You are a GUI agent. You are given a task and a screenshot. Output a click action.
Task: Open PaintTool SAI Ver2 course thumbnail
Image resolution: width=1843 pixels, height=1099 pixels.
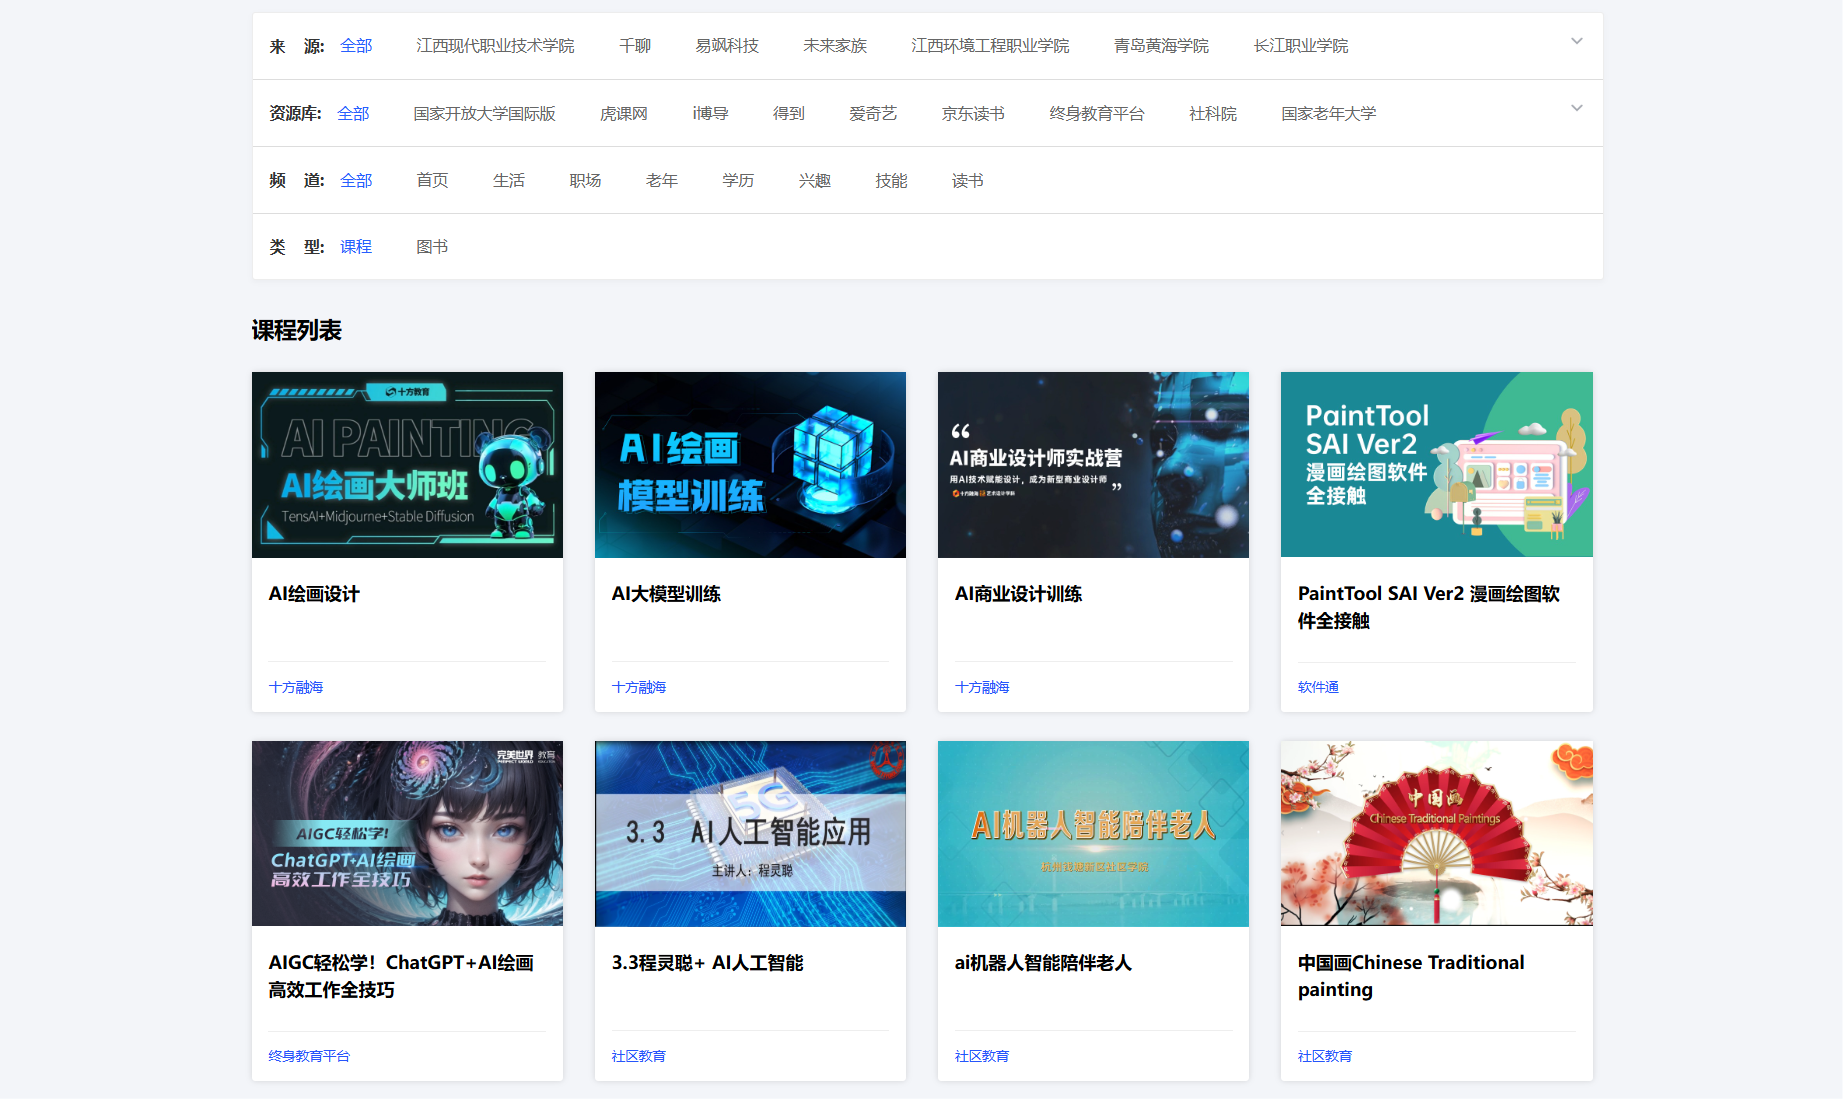1436,464
